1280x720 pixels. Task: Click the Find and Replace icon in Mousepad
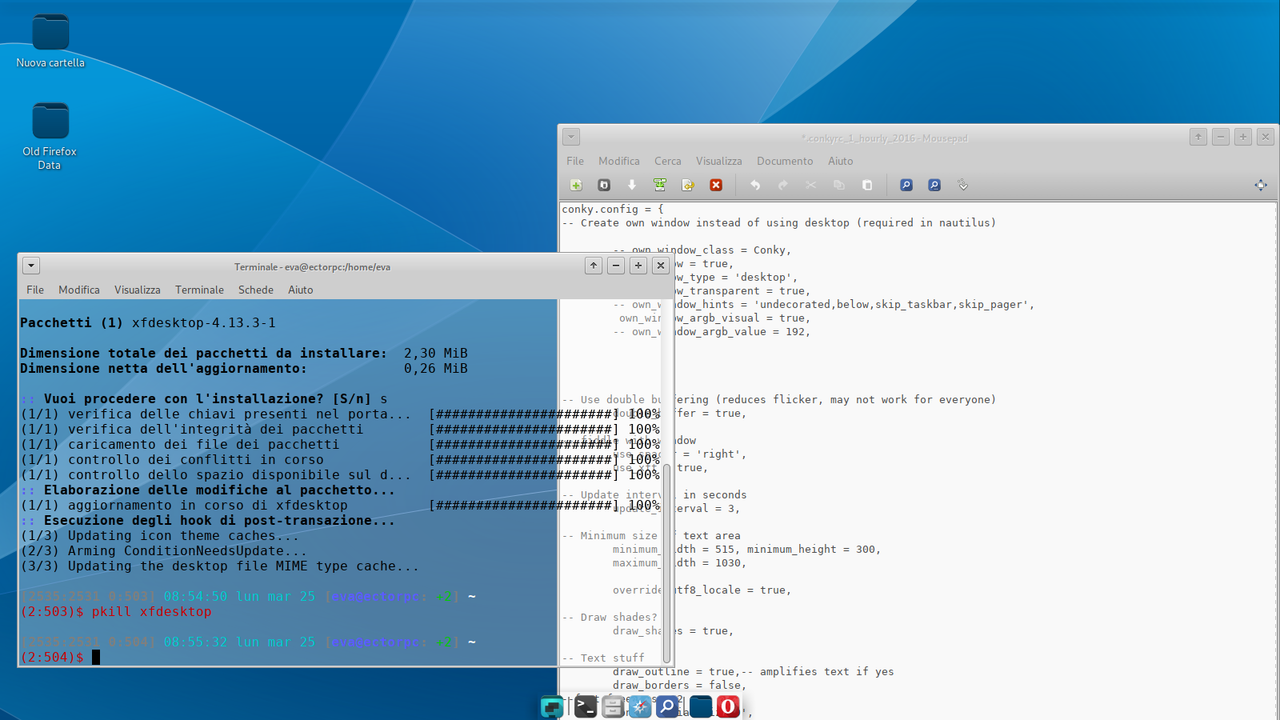click(934, 185)
